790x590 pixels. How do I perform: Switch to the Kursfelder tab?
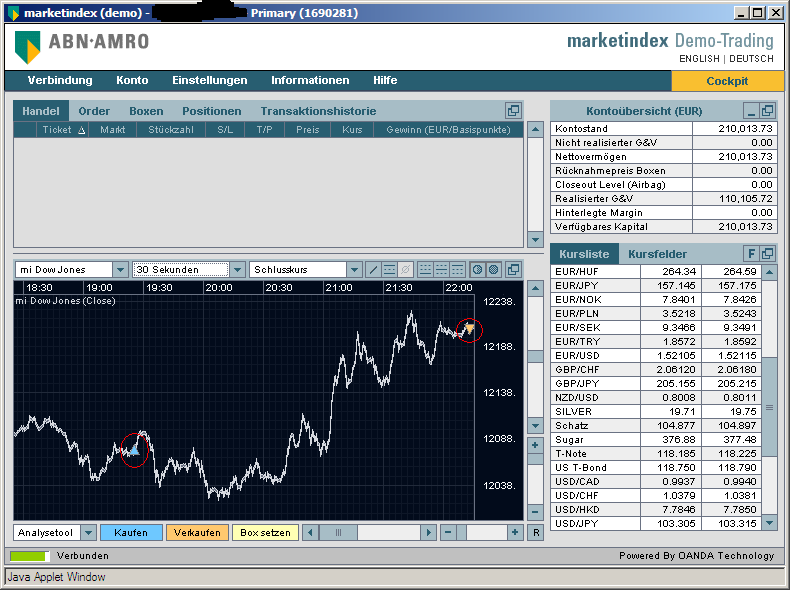tap(657, 254)
